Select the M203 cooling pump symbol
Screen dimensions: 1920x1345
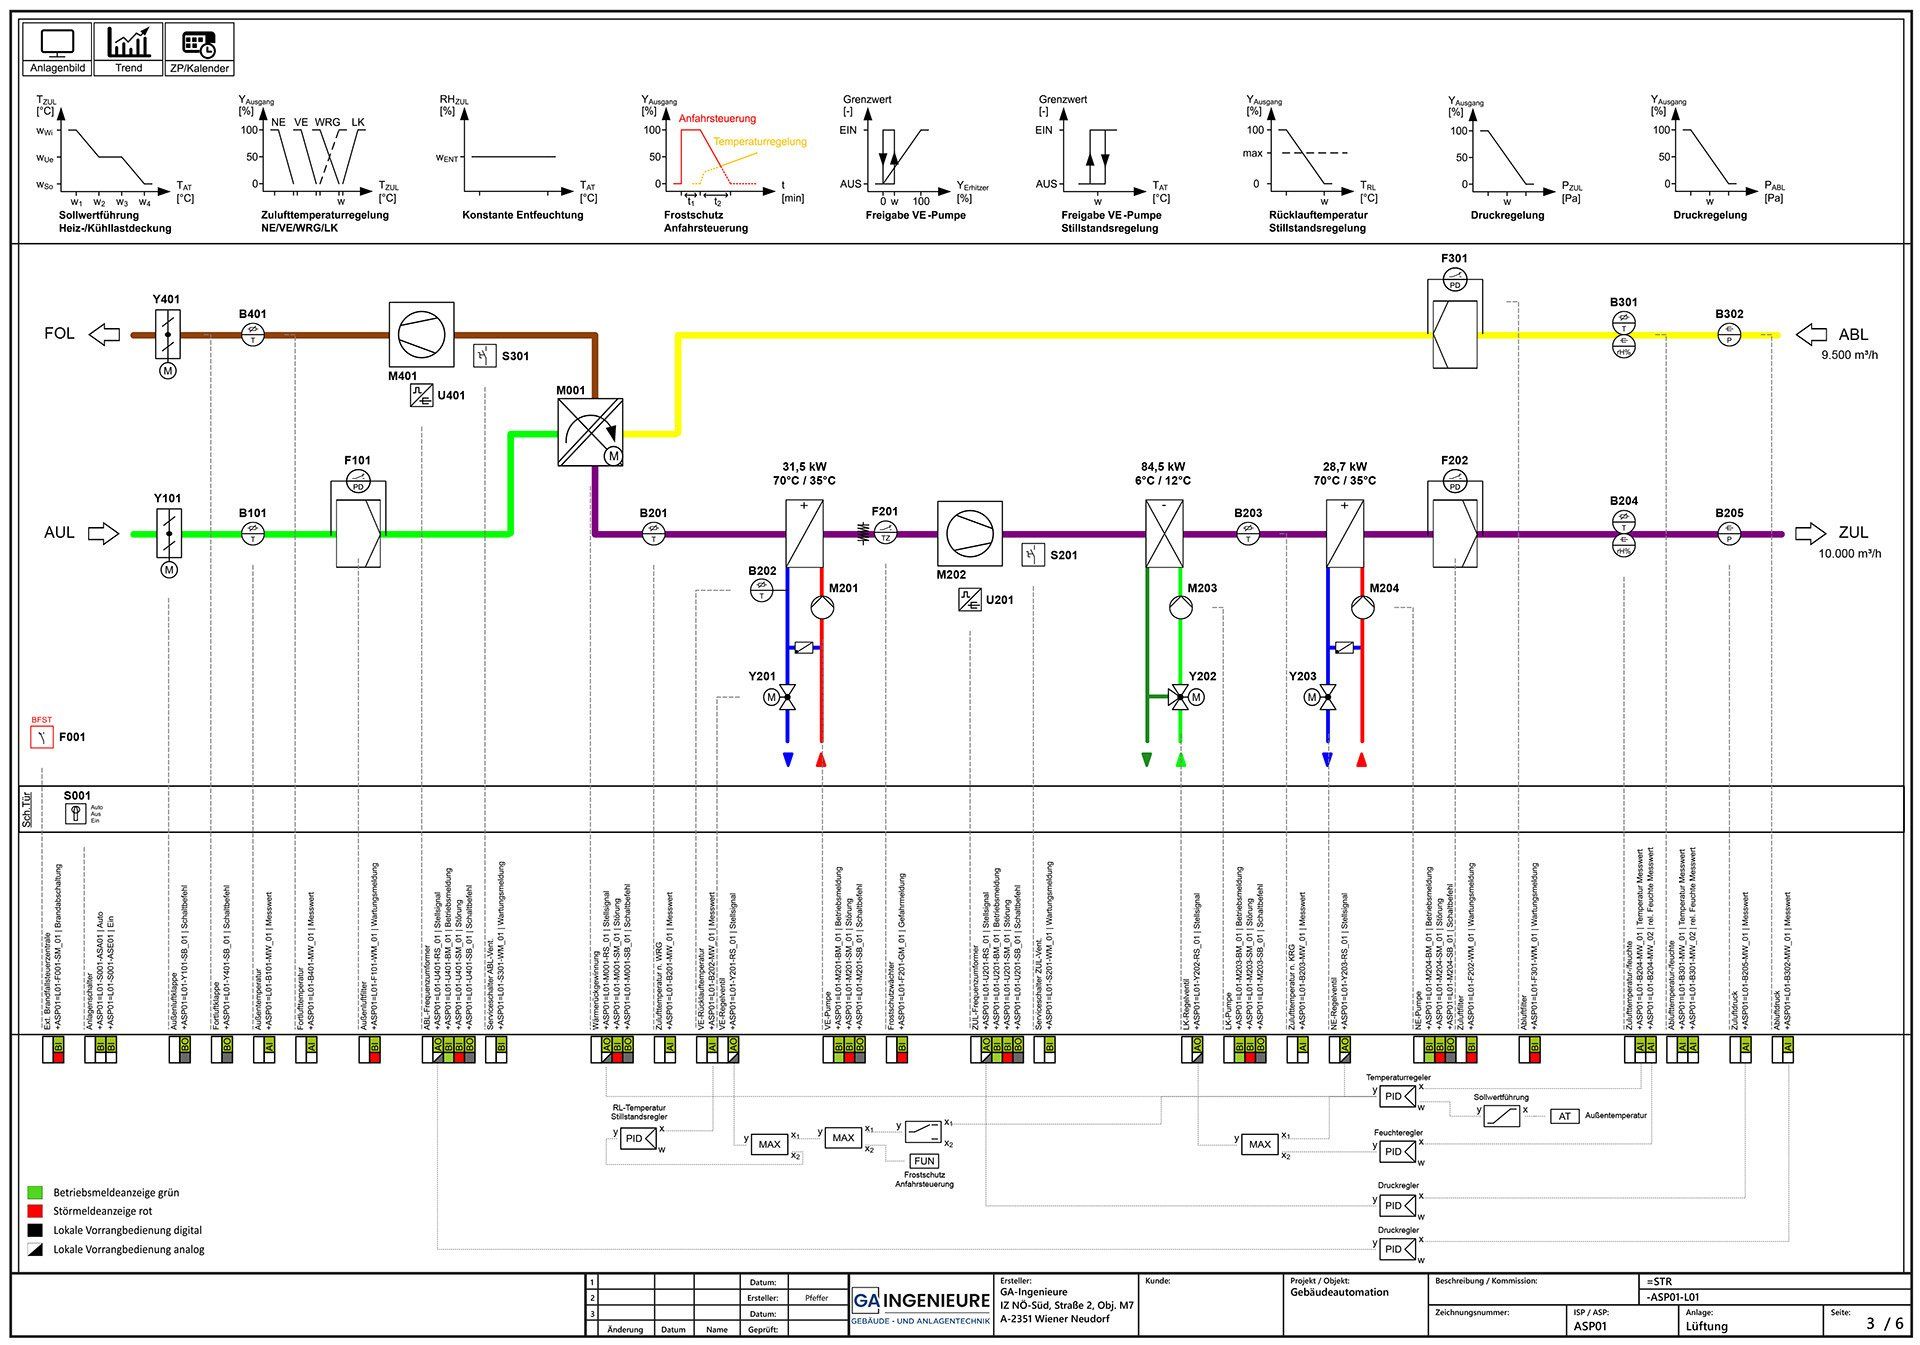click(x=1180, y=607)
